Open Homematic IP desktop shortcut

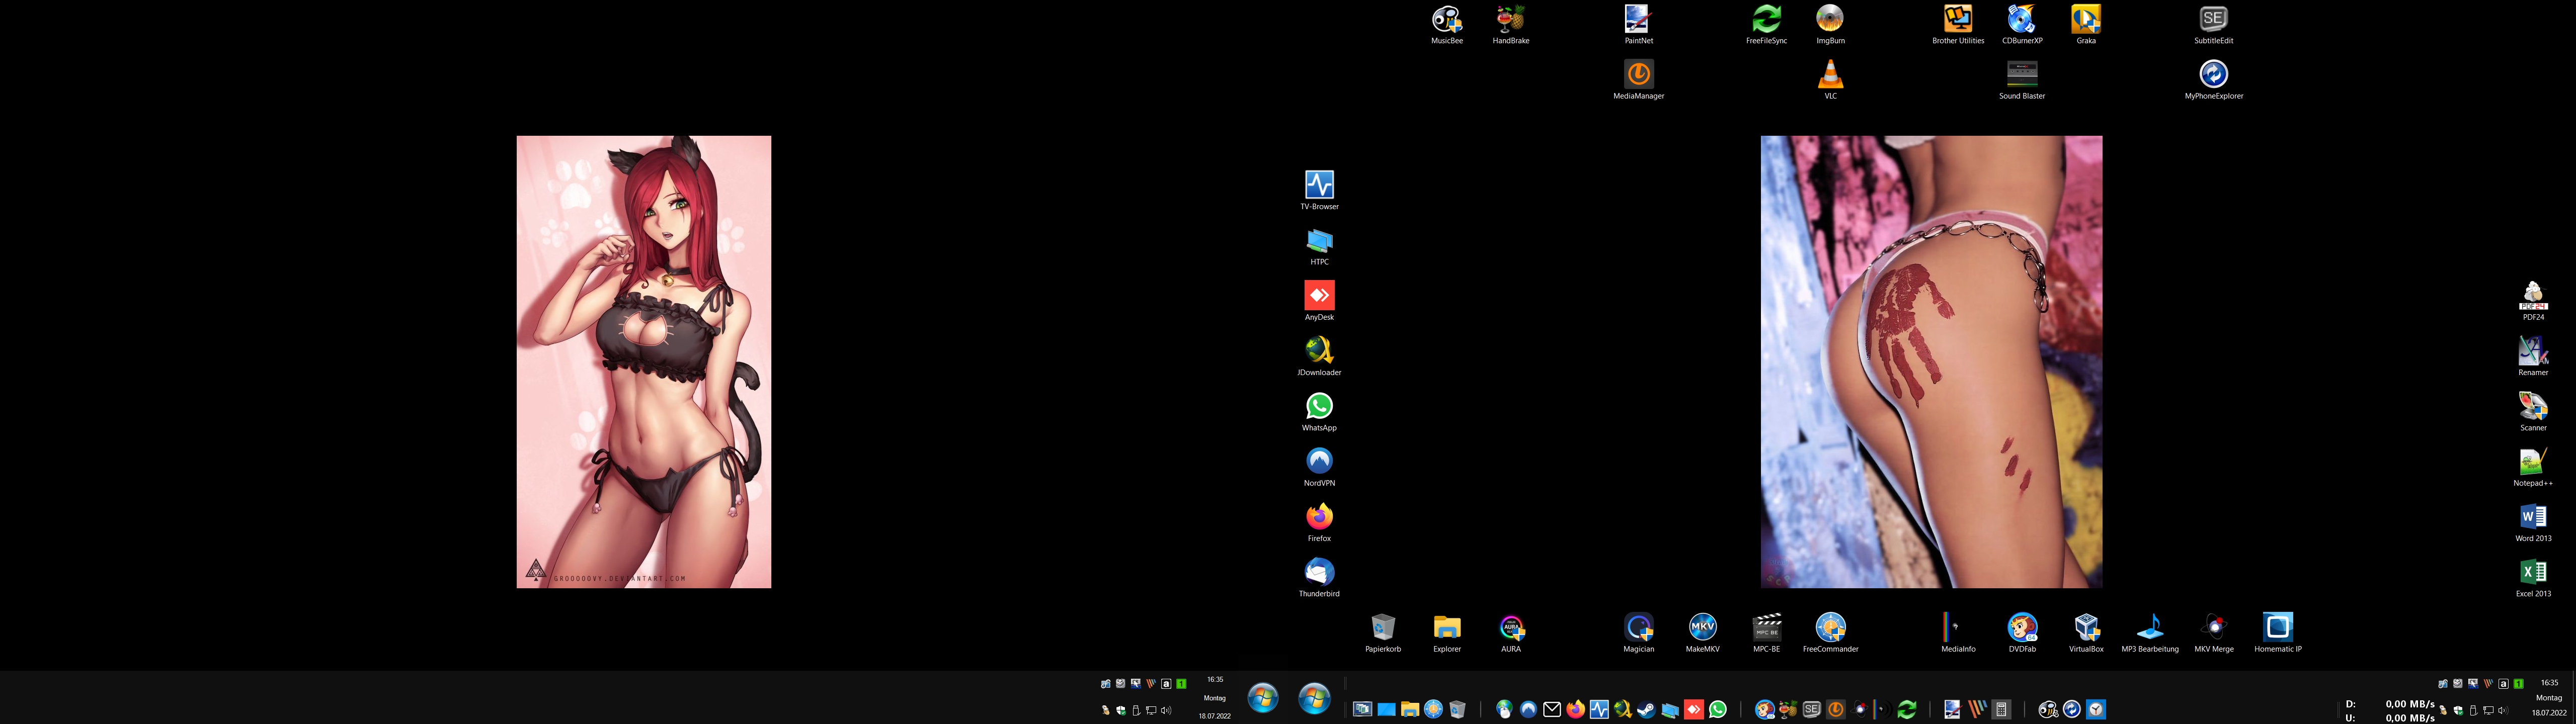(x=2278, y=633)
